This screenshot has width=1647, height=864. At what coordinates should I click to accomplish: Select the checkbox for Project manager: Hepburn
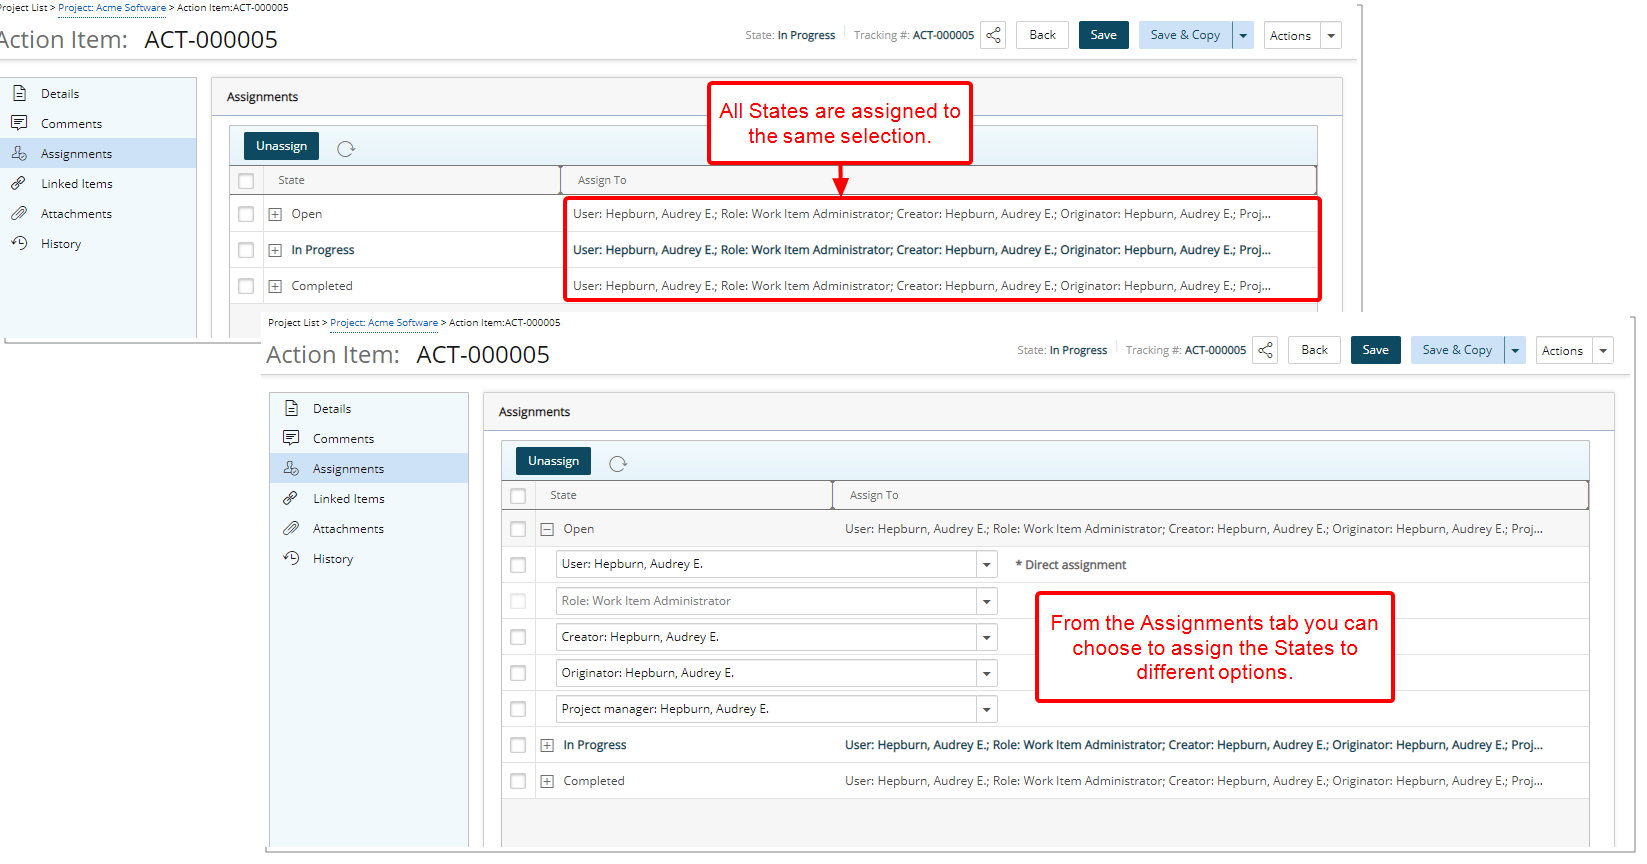(x=518, y=709)
